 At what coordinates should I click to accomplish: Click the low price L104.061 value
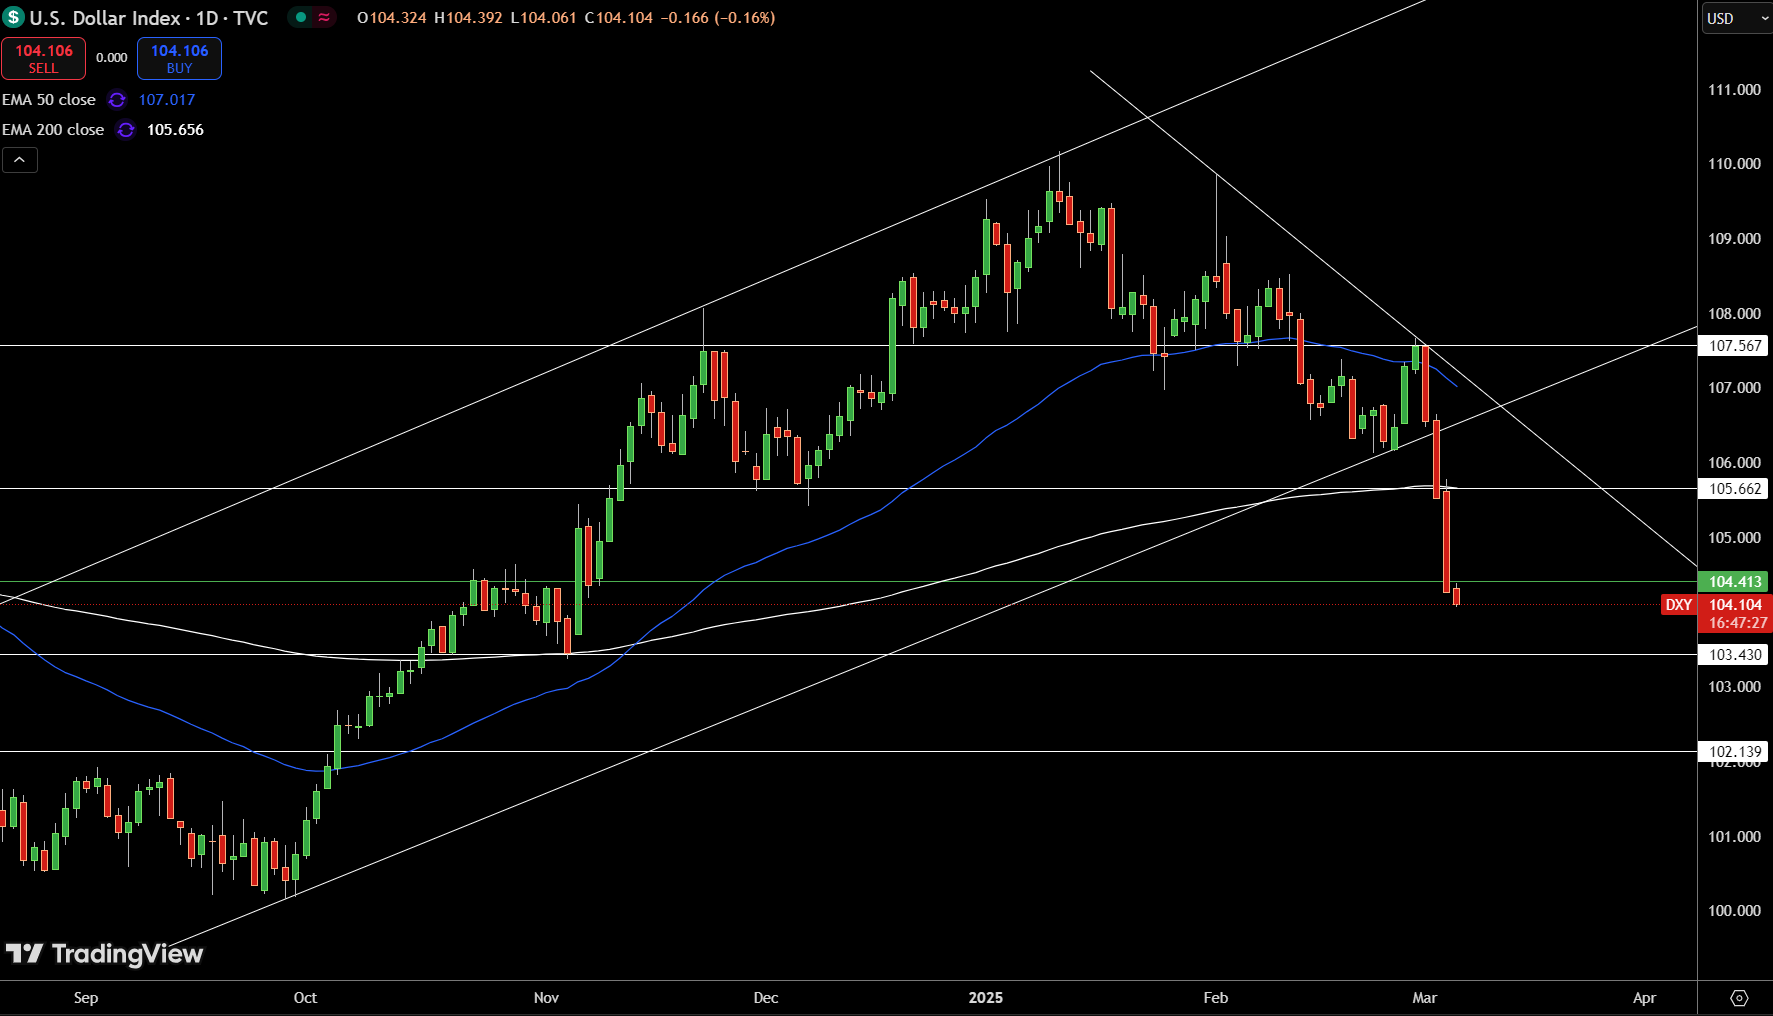point(543,18)
